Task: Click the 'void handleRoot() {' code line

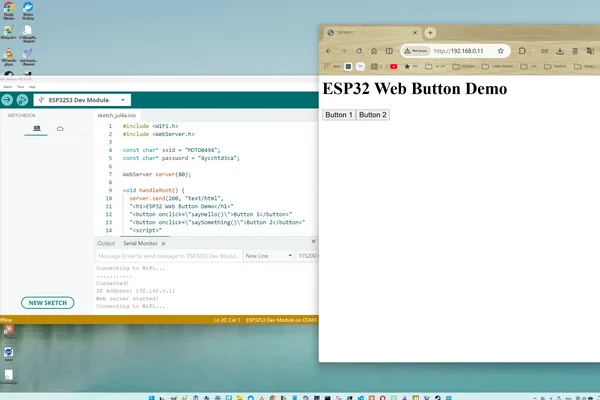Action: point(153,190)
